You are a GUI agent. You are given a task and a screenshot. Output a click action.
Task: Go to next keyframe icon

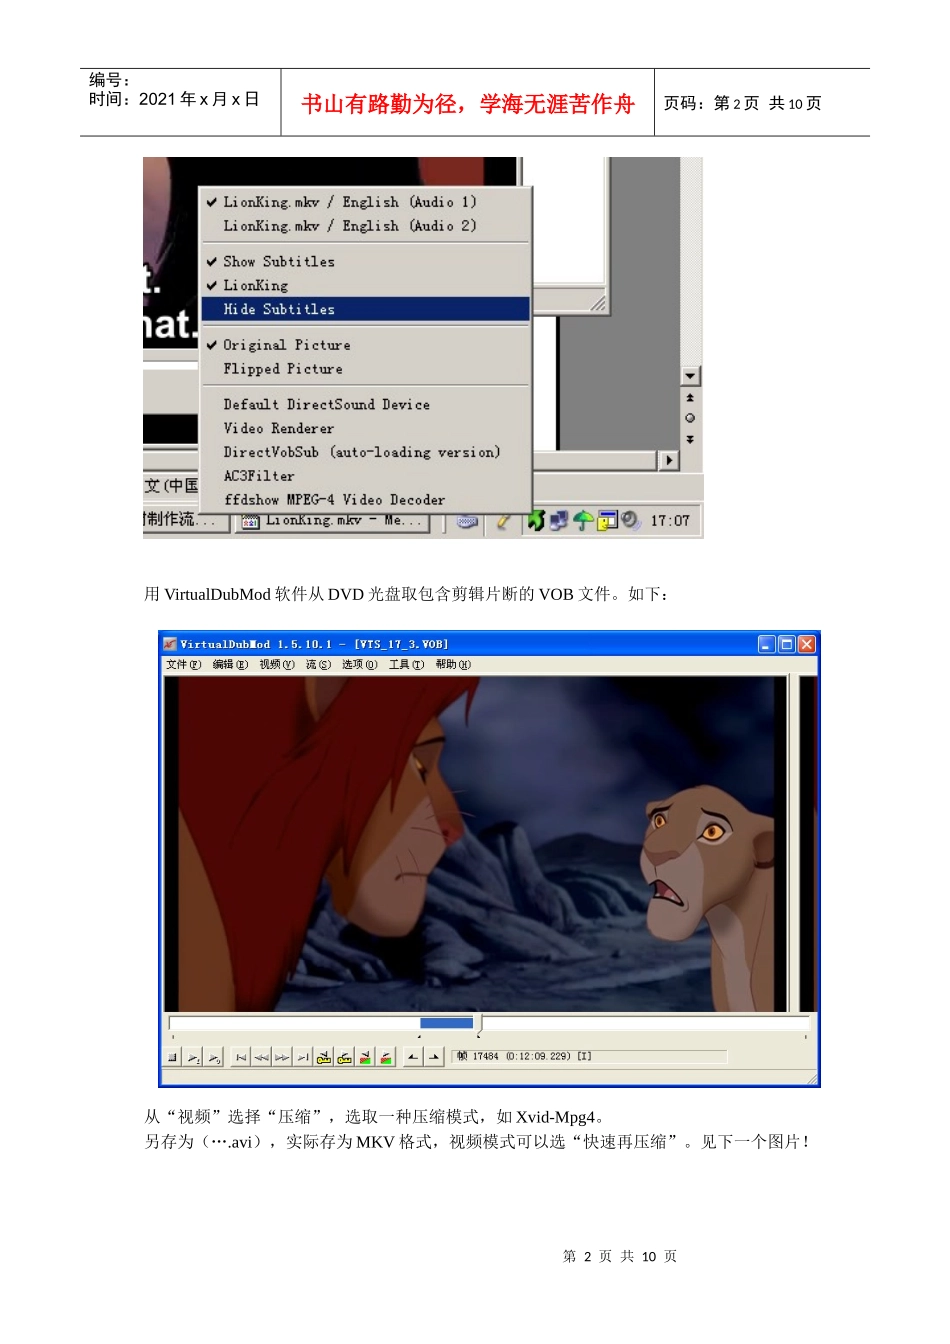point(345,1057)
